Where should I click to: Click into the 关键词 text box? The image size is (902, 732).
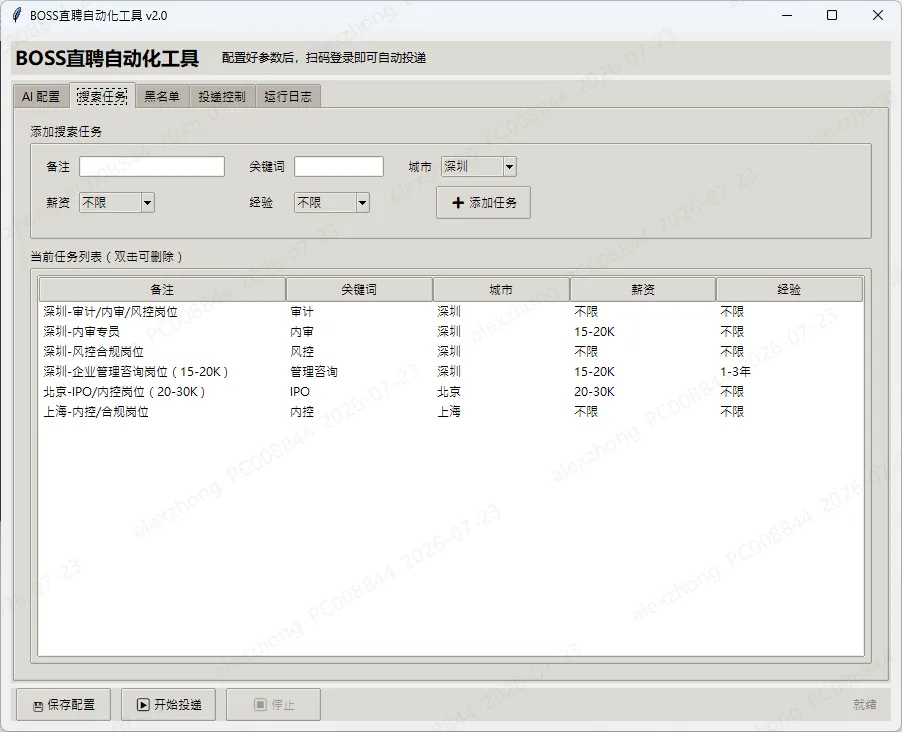pos(339,166)
